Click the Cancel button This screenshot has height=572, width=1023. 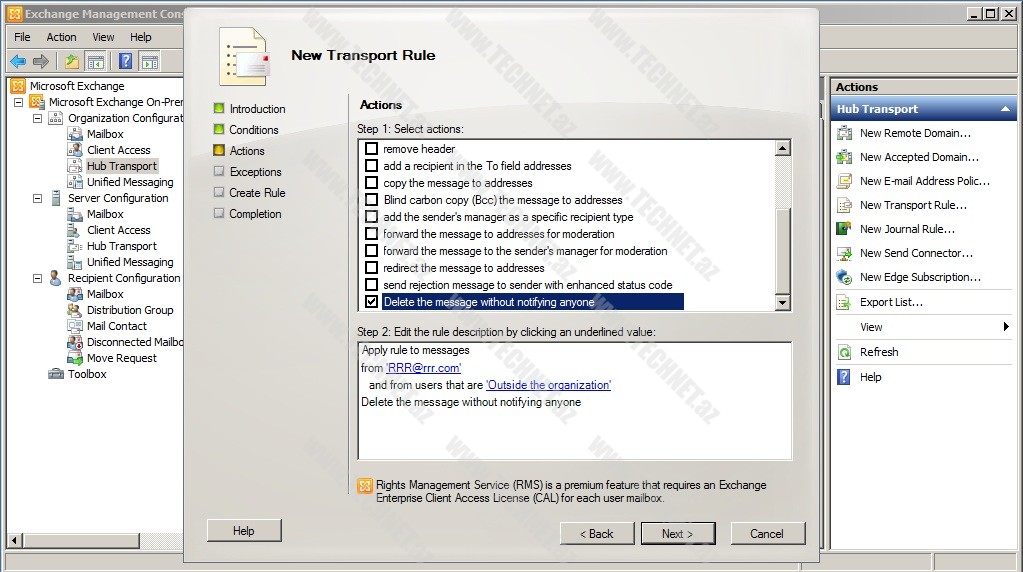point(767,534)
